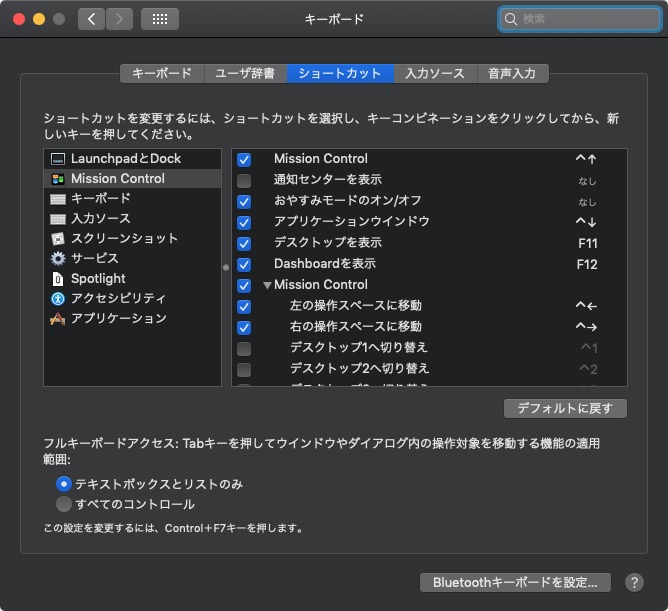Uncheck the アプリケーションウインドウ checkbox

tap(244, 222)
